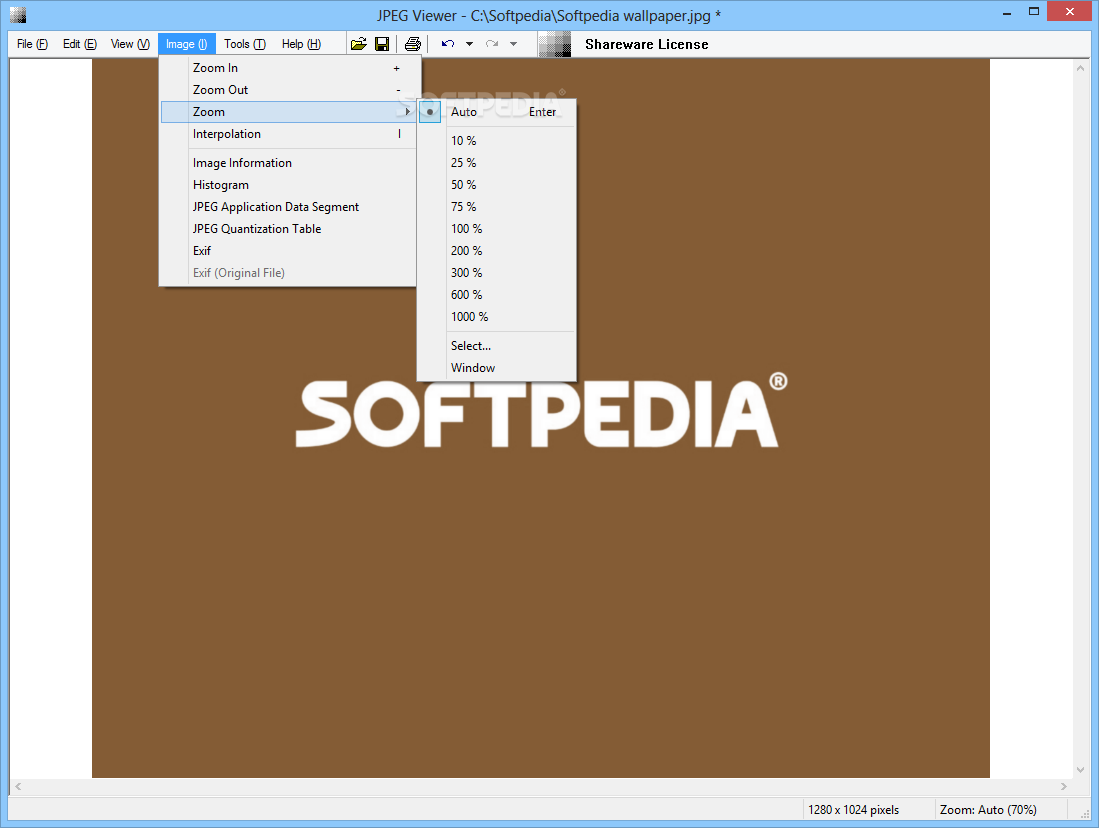This screenshot has height=828, width=1099.
Task: Open the View menu
Action: point(130,44)
